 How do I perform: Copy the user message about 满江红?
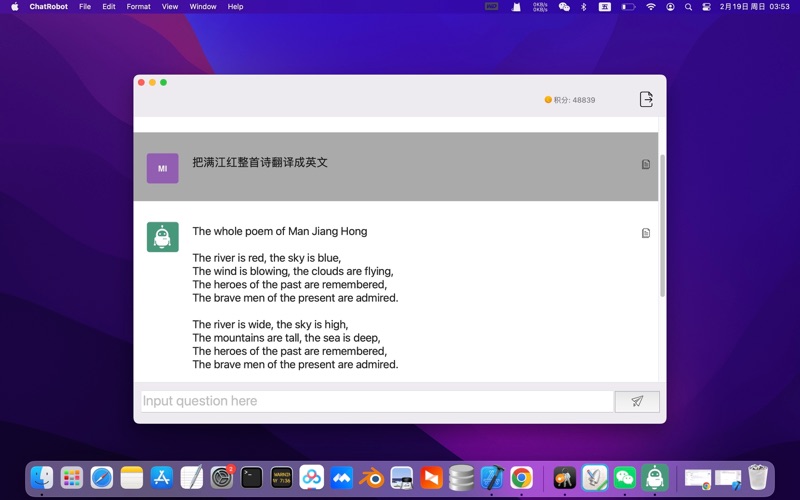645,164
